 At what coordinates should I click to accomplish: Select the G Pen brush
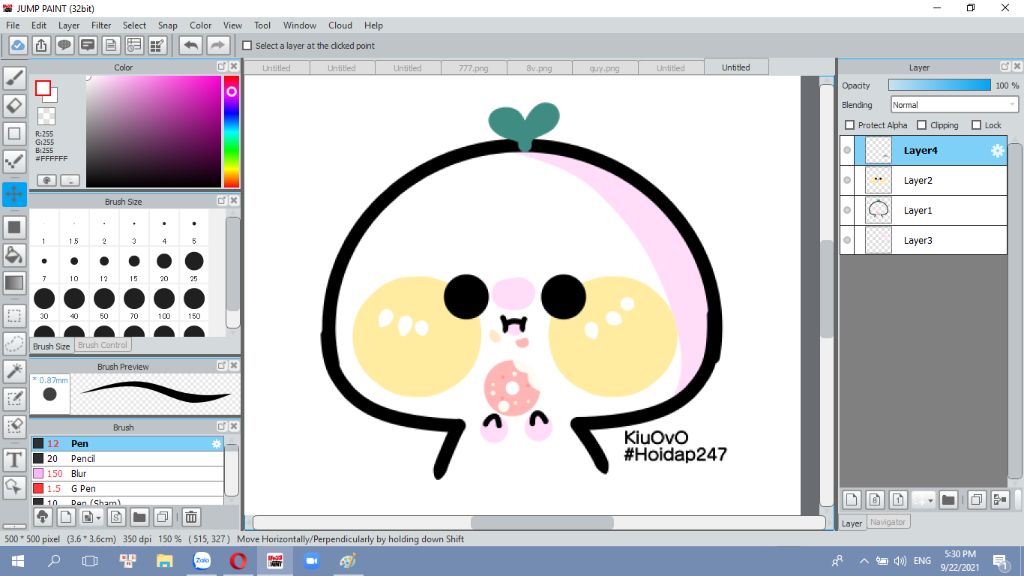coord(127,488)
